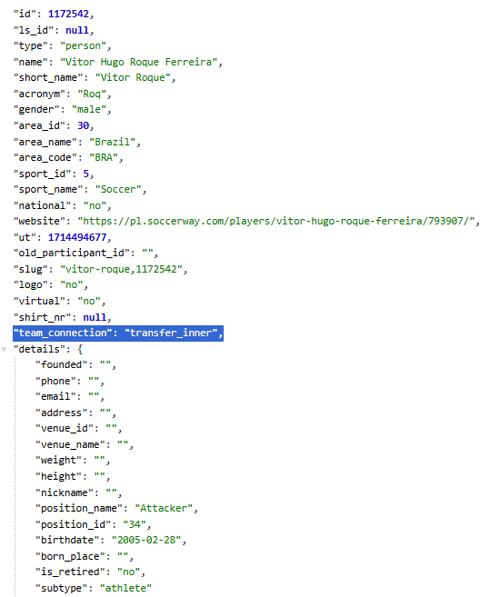Image resolution: width=500 pixels, height=597 pixels.
Task: Click the sport_name value "Soccer"
Action: [118, 190]
